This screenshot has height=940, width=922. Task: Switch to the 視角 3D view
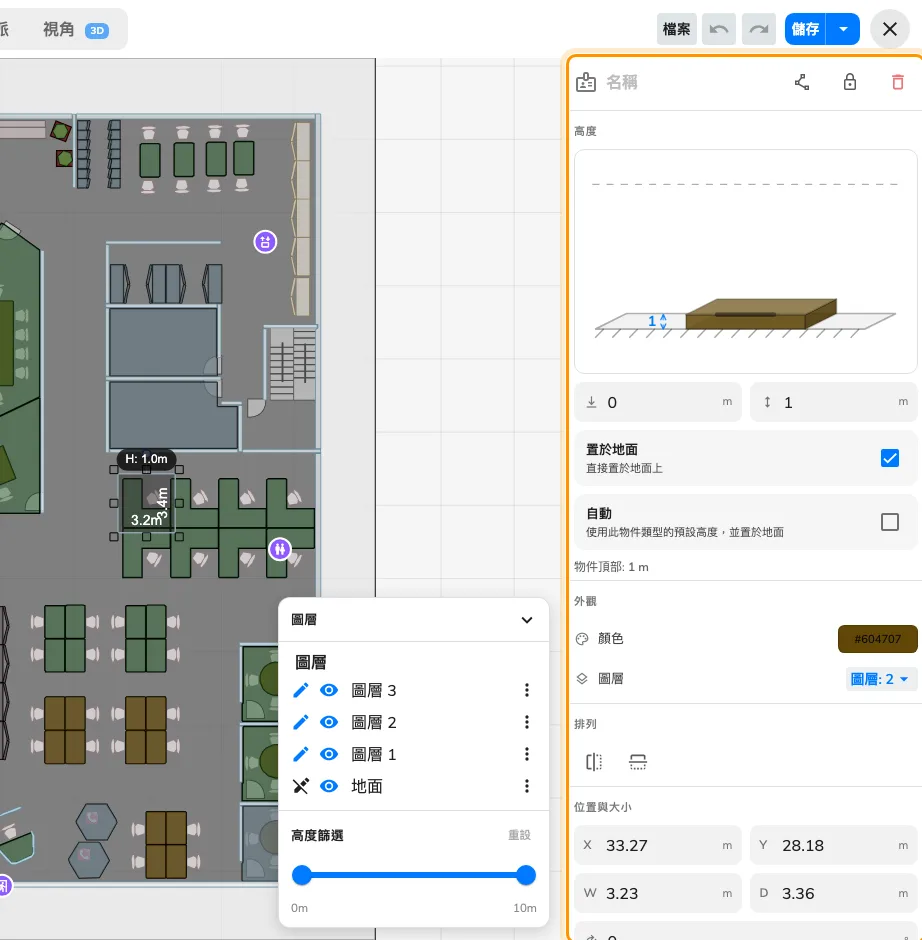[x=76, y=29]
